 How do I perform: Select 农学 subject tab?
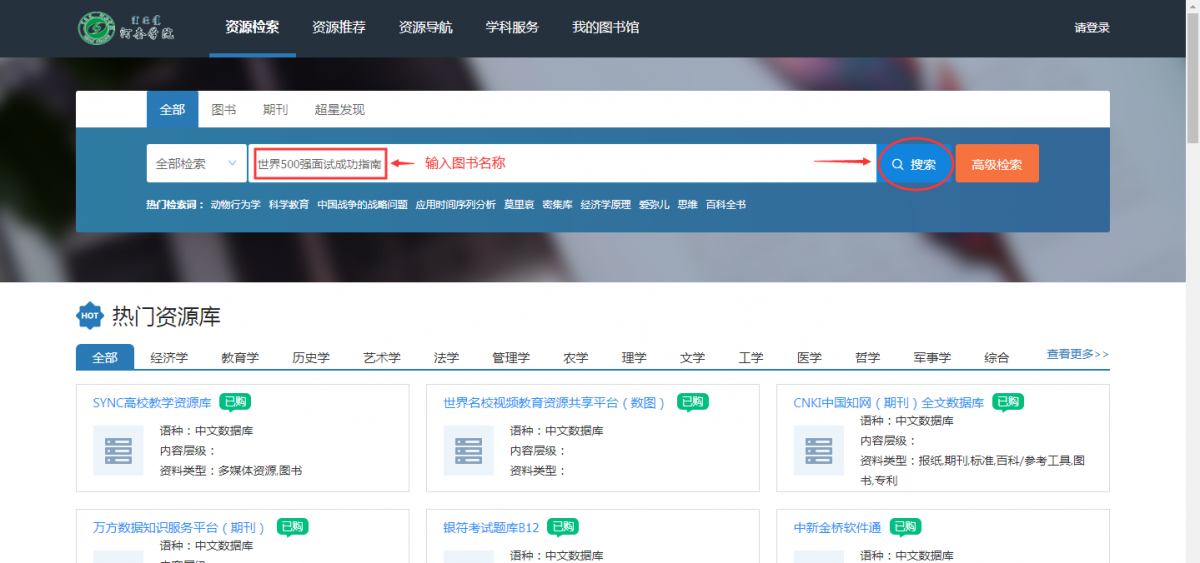click(x=576, y=357)
